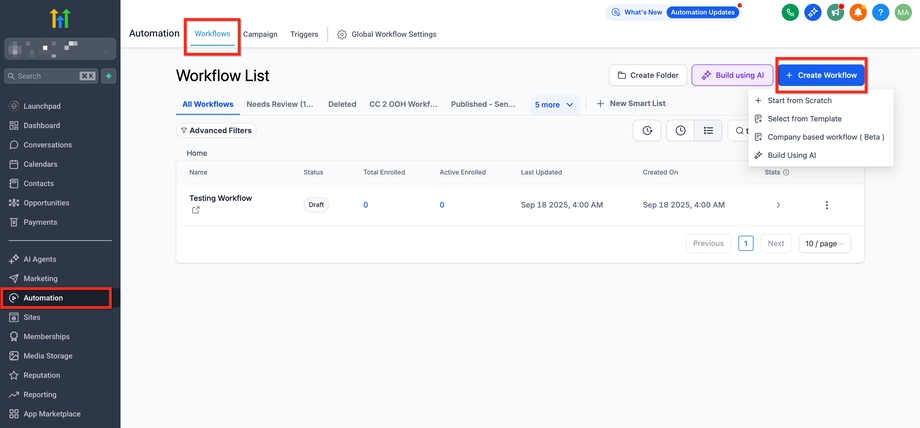Expand the 5 more smart lists dropdown
Screen dimensions: 920x428
pos(554,104)
